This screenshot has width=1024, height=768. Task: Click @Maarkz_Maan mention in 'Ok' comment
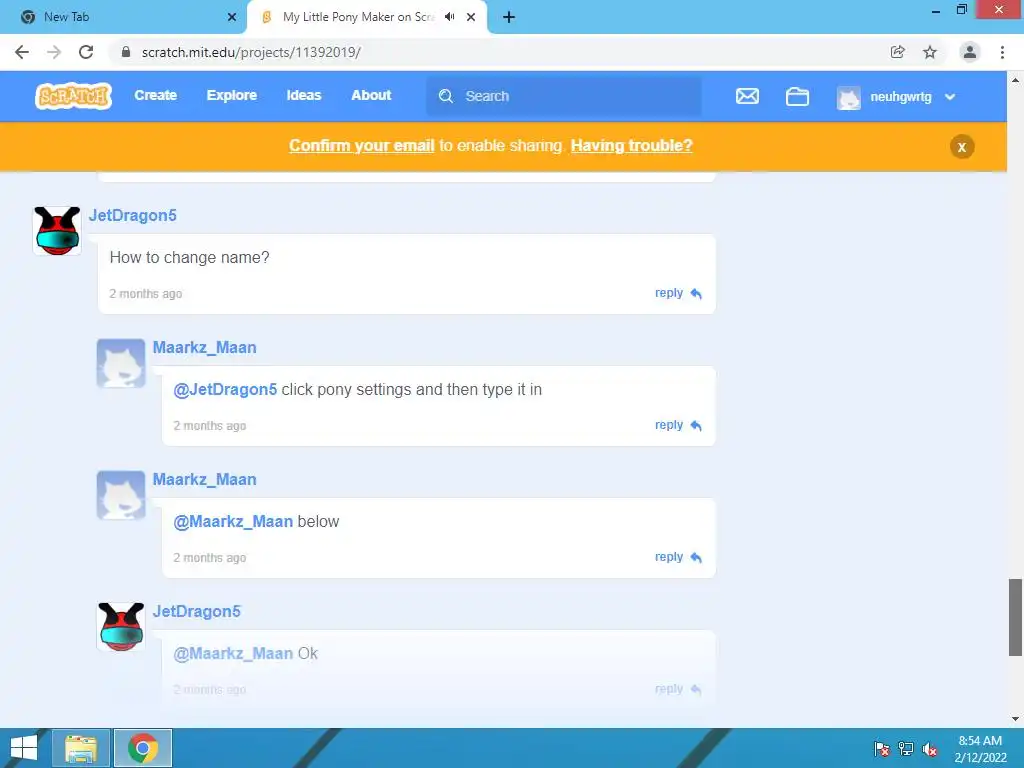[x=233, y=654]
